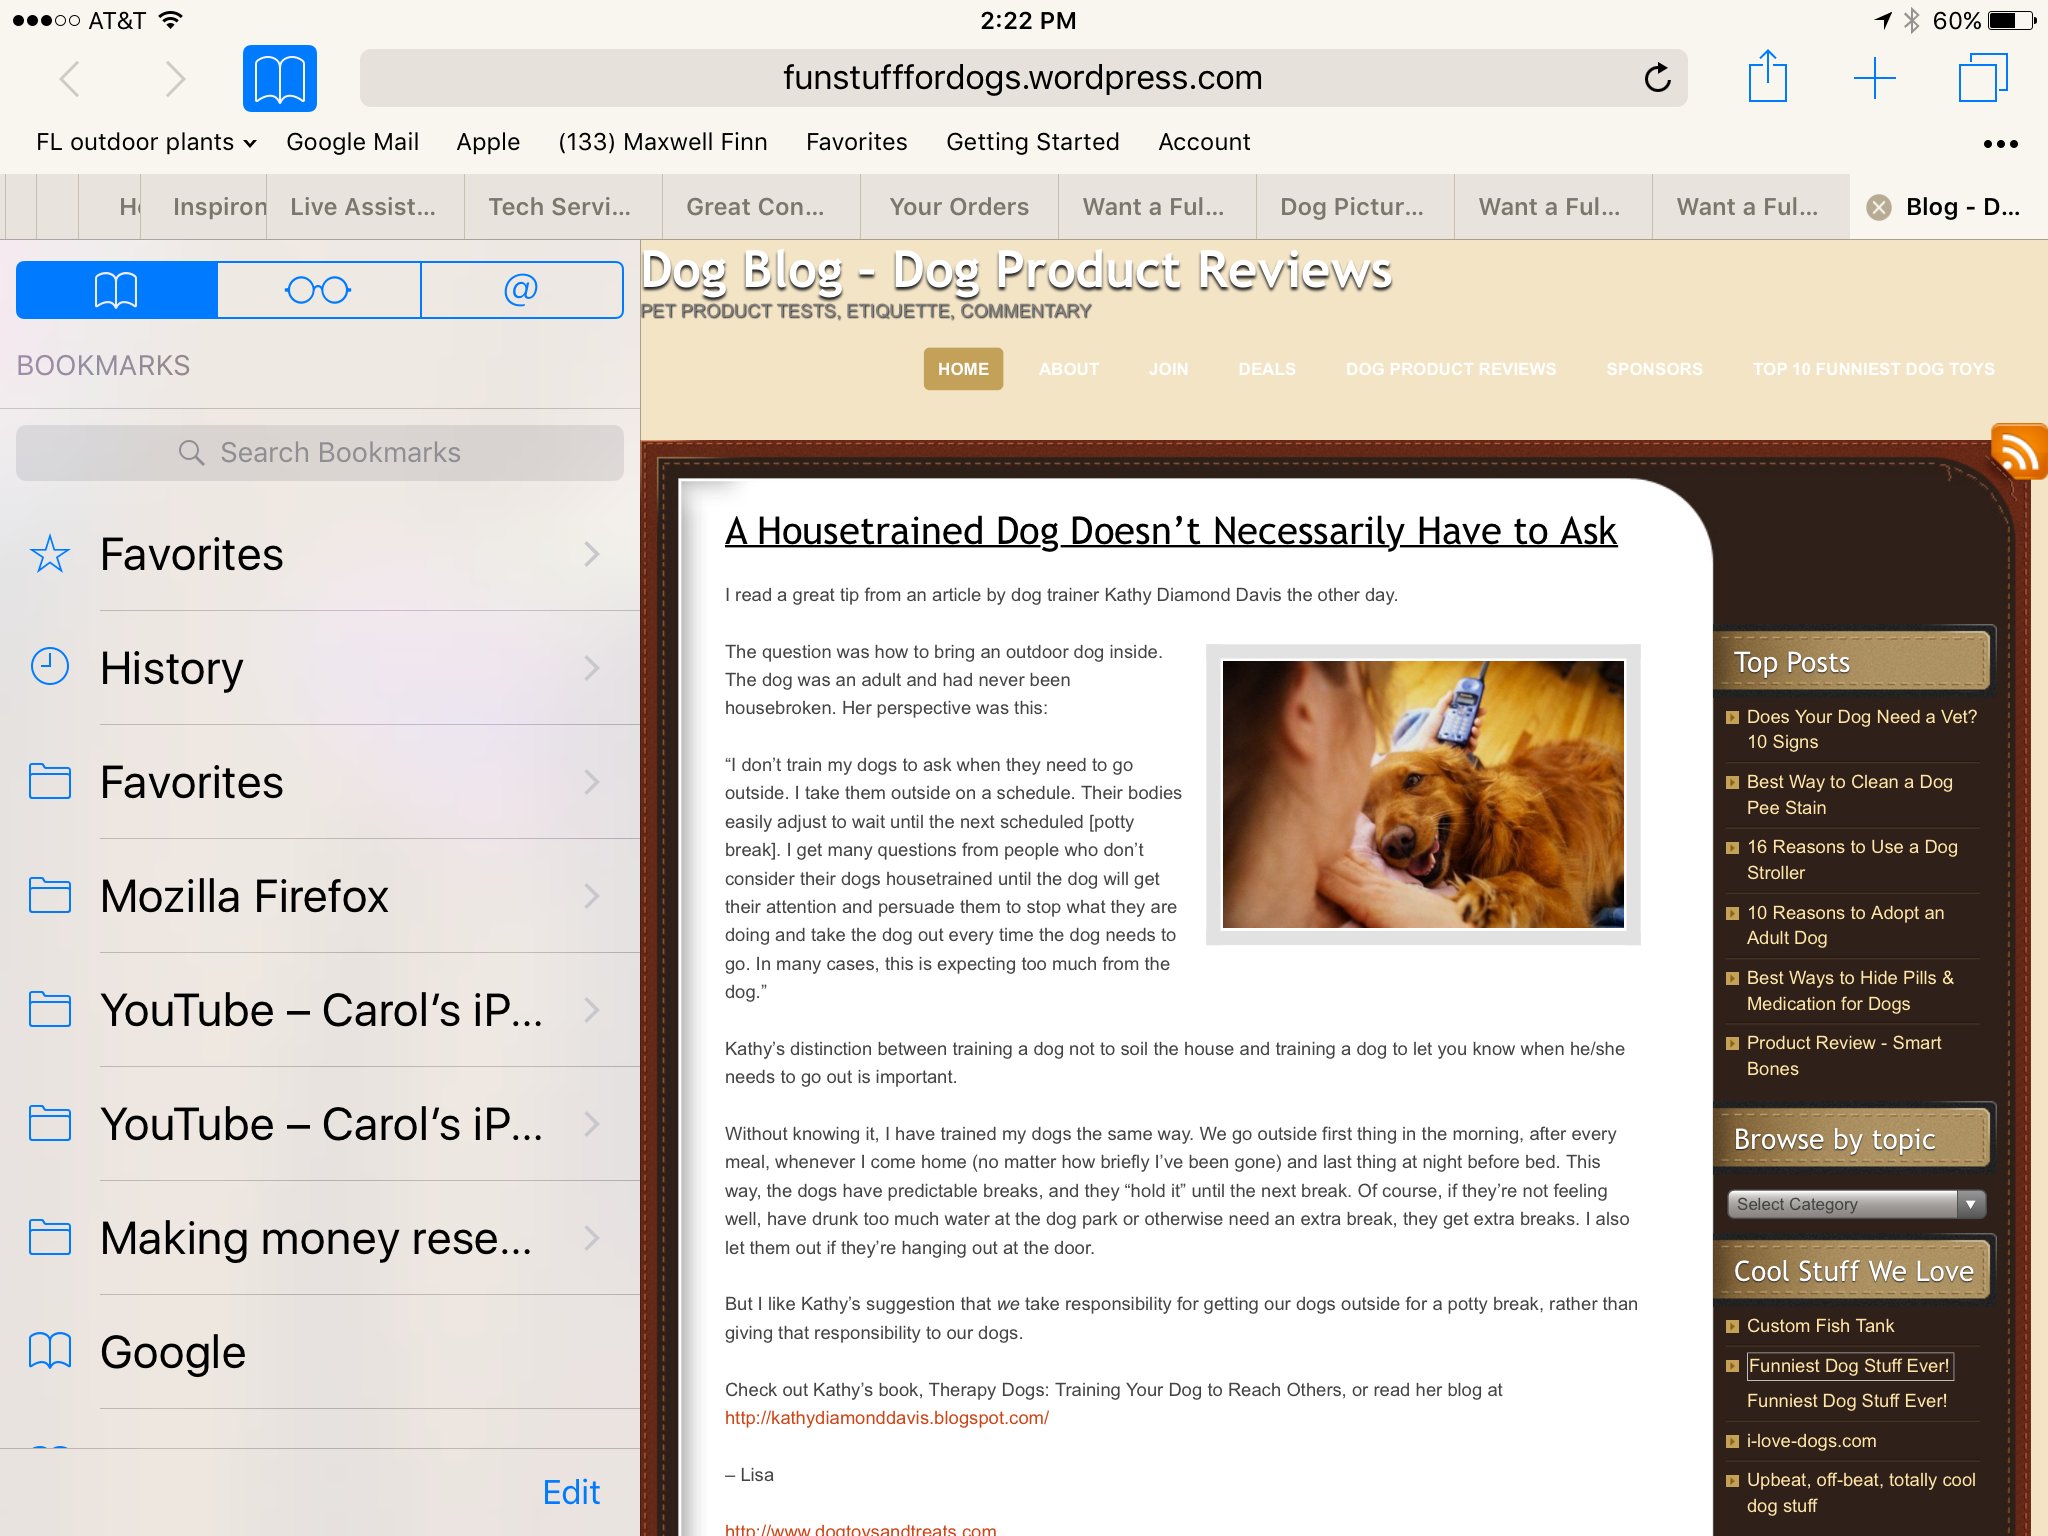
Task: Tap the dog with phone photo
Action: tap(1422, 794)
